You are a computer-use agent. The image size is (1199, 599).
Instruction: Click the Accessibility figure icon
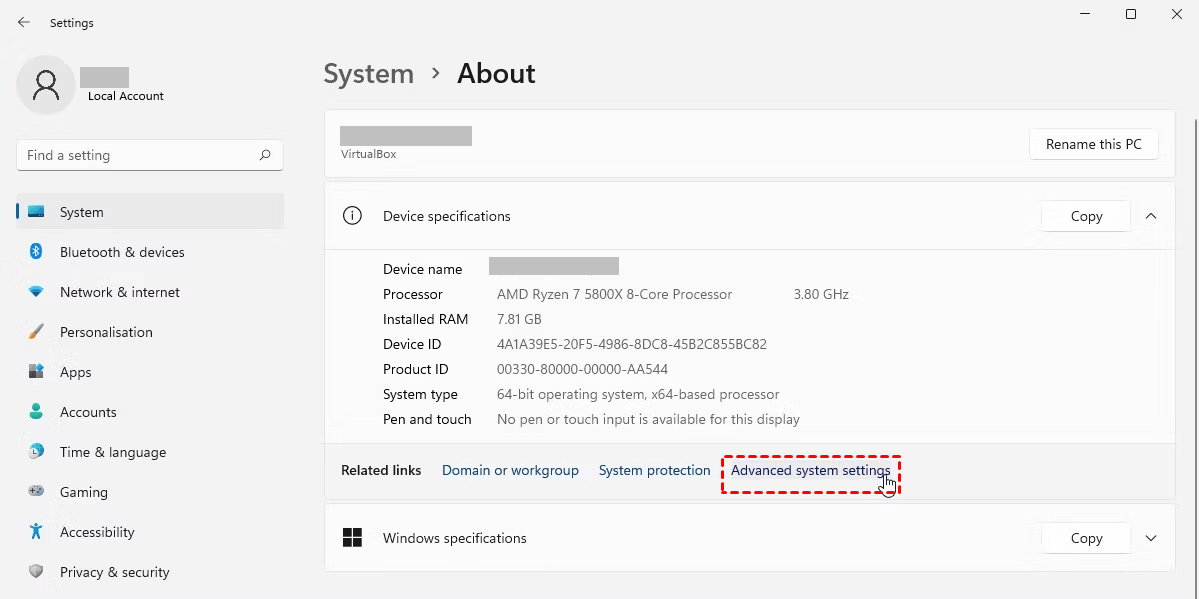[36, 532]
